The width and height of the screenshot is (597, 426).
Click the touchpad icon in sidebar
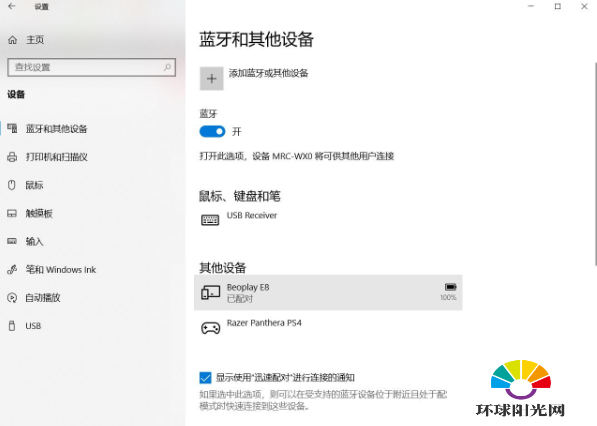[x=12, y=213]
